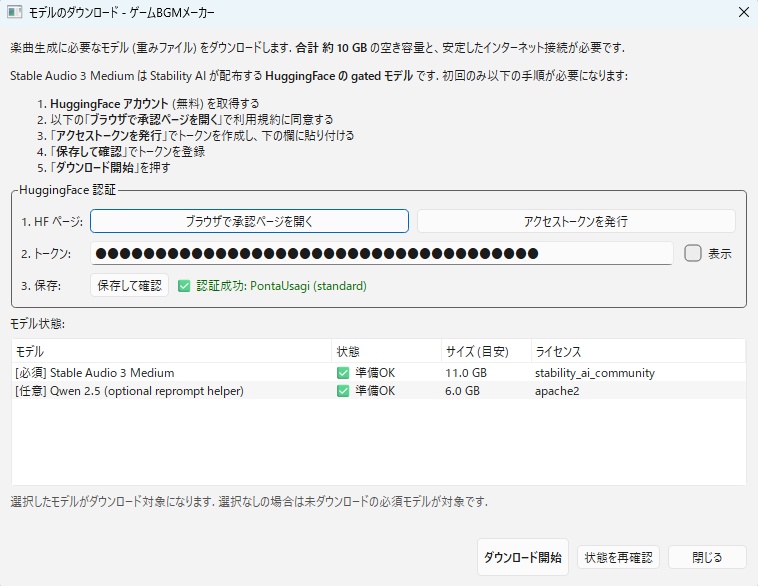
Task: Click 準備OK status in Stable Audio row
Action: [375, 373]
